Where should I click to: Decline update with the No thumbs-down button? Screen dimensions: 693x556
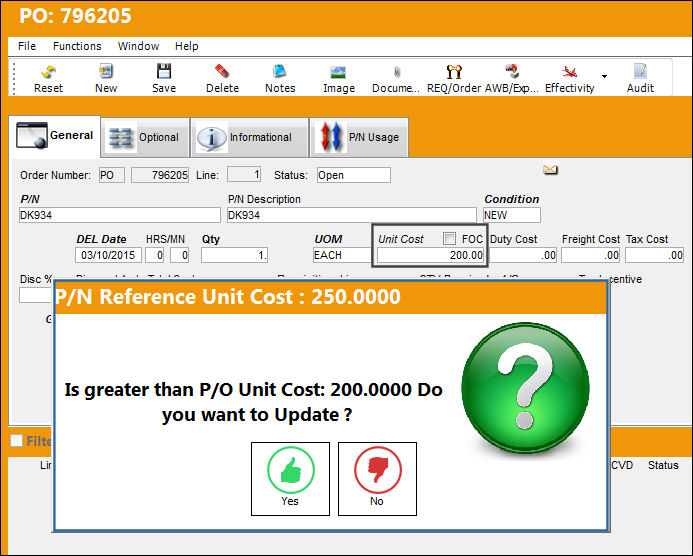377,479
